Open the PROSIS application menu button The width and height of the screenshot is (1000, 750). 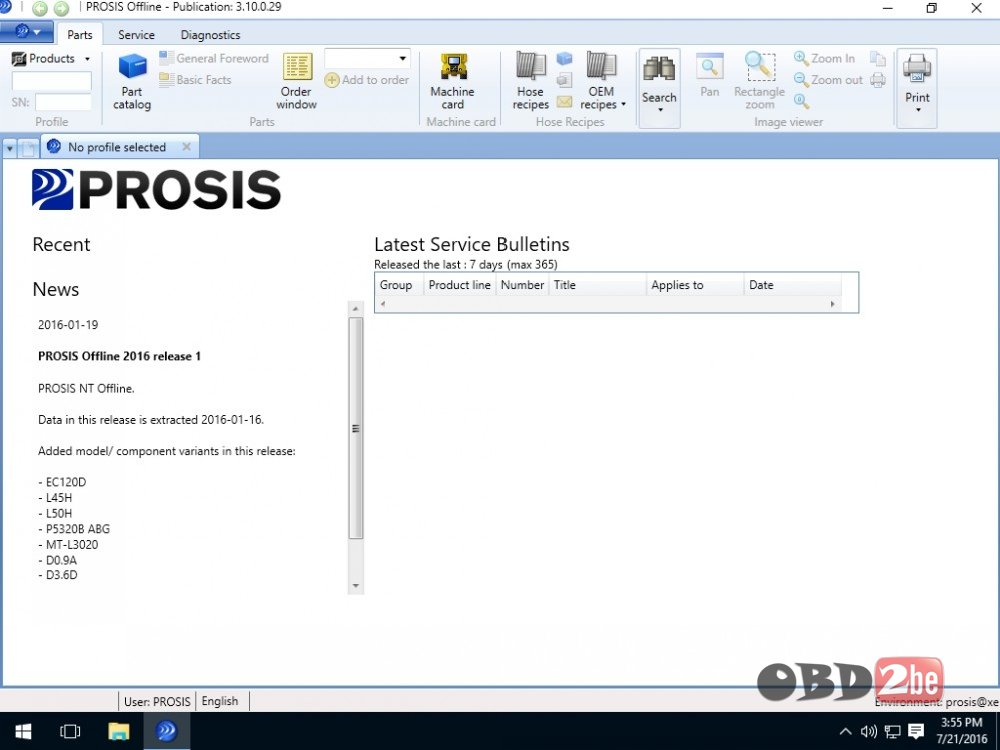[x=27, y=31]
